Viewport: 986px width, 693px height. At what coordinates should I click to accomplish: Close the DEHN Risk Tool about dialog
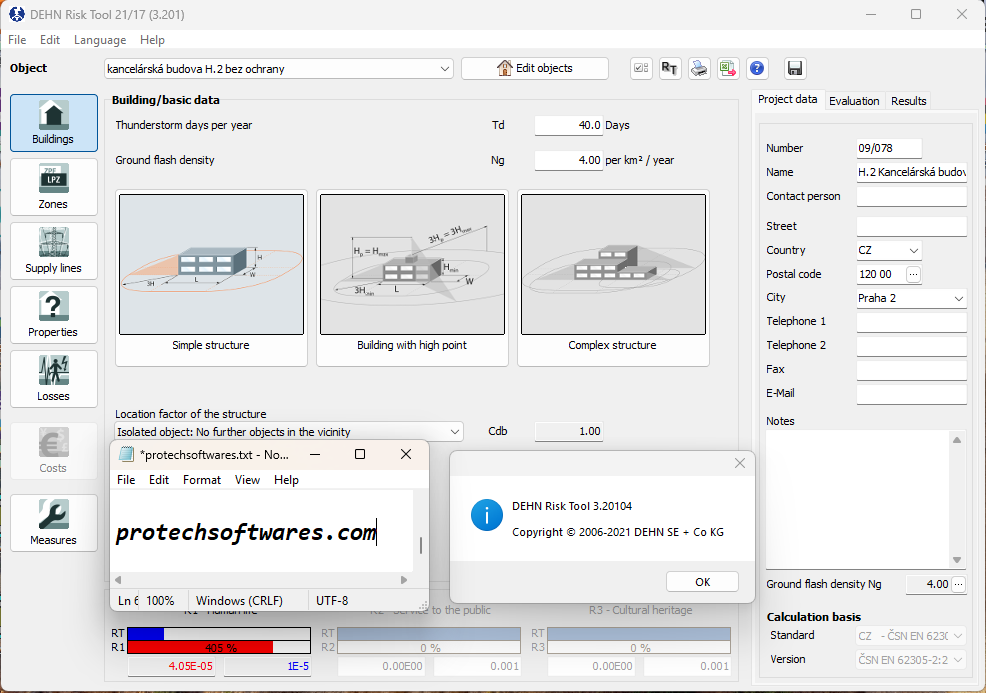(740, 463)
